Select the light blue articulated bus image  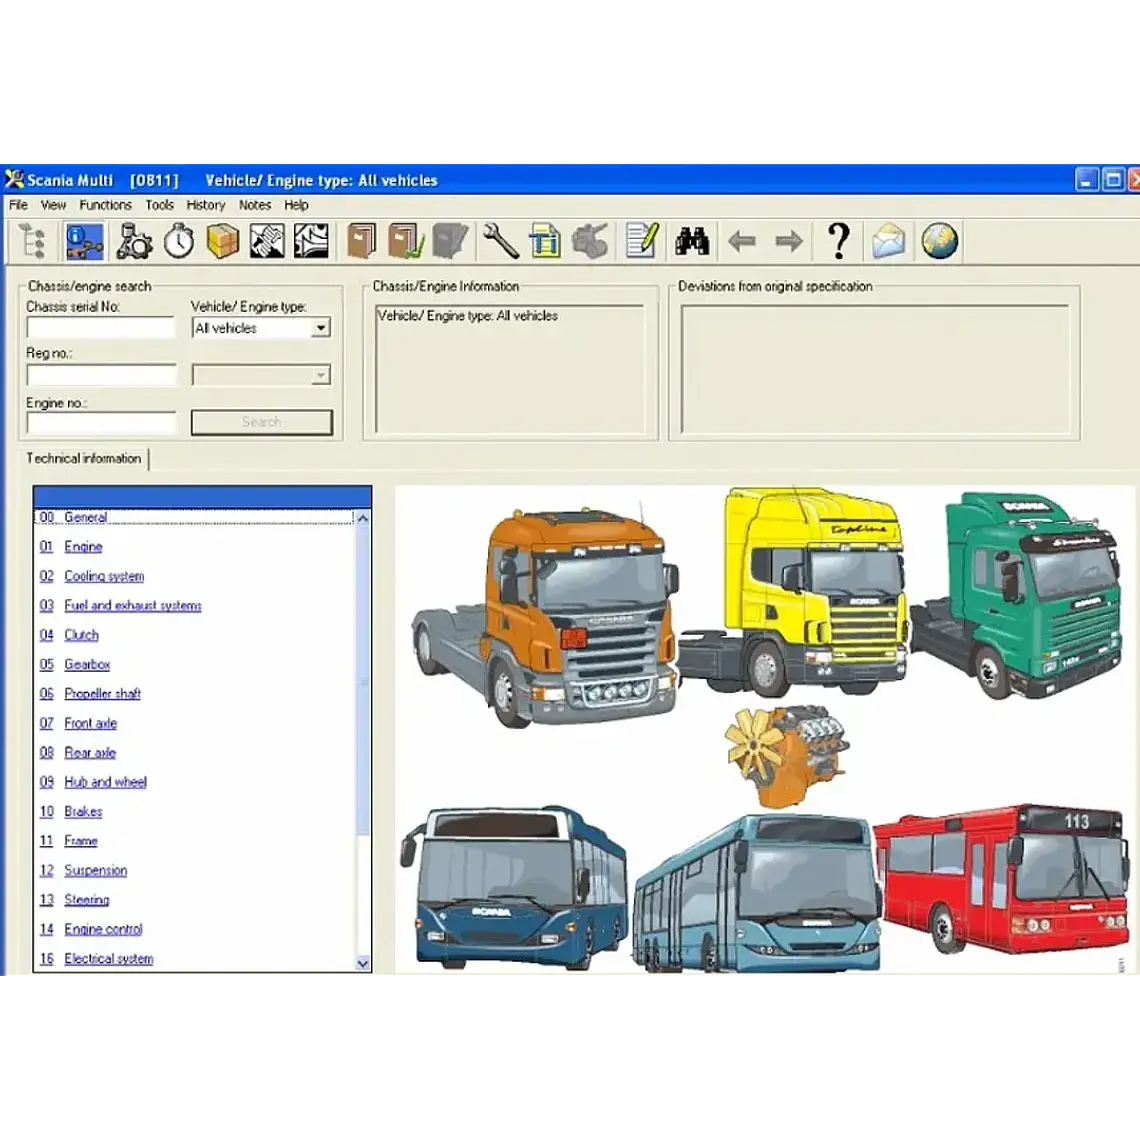coord(756,894)
